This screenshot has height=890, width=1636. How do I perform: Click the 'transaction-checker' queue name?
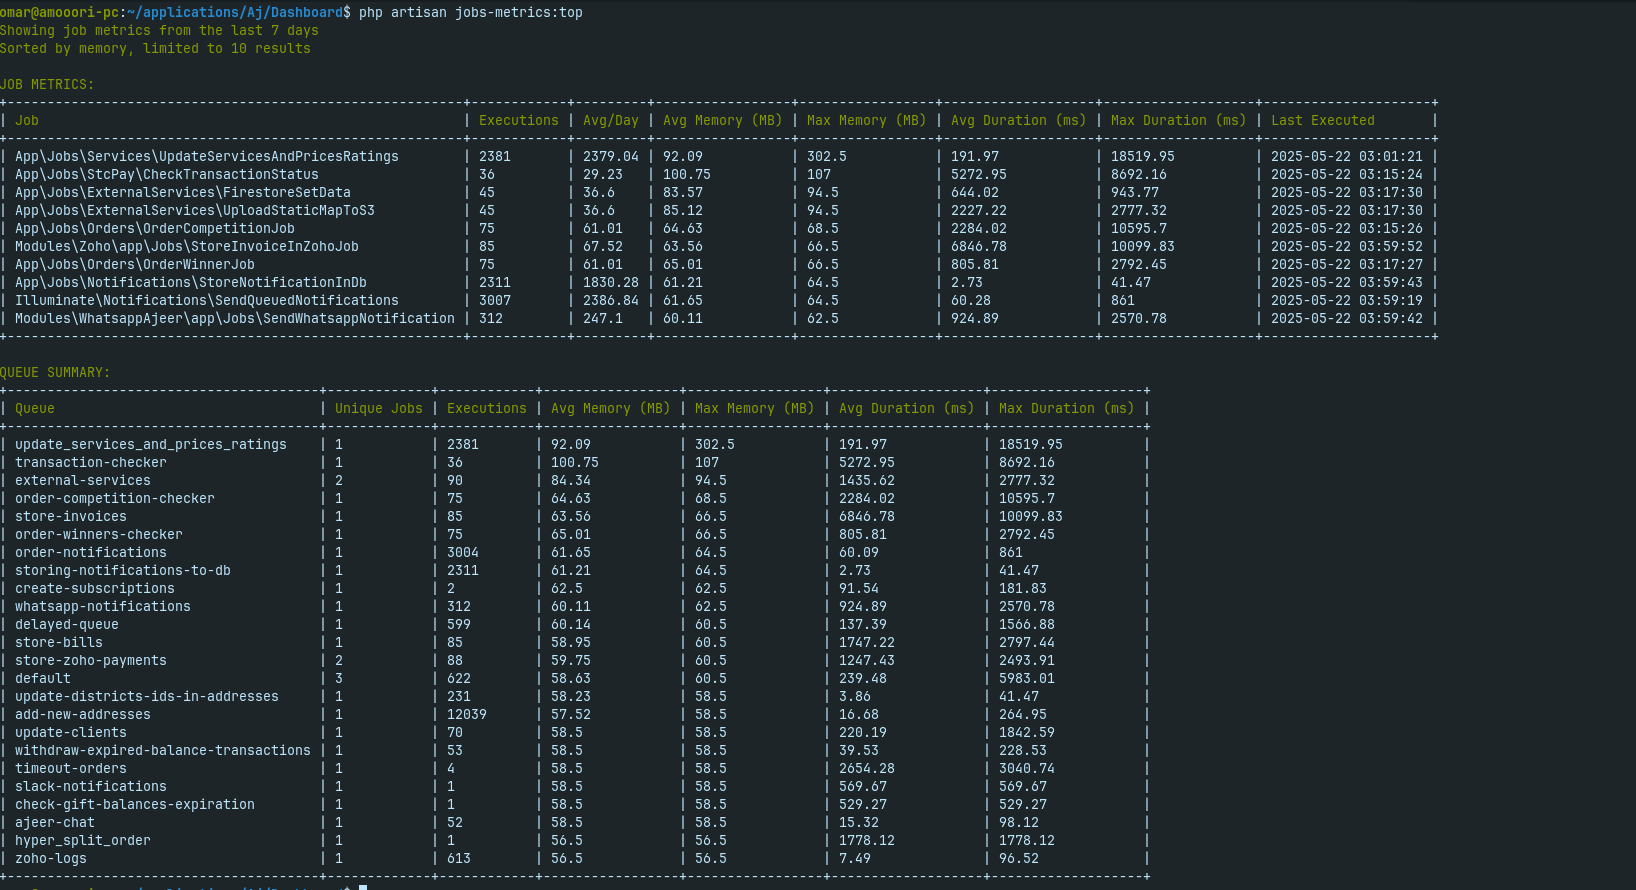(90, 462)
